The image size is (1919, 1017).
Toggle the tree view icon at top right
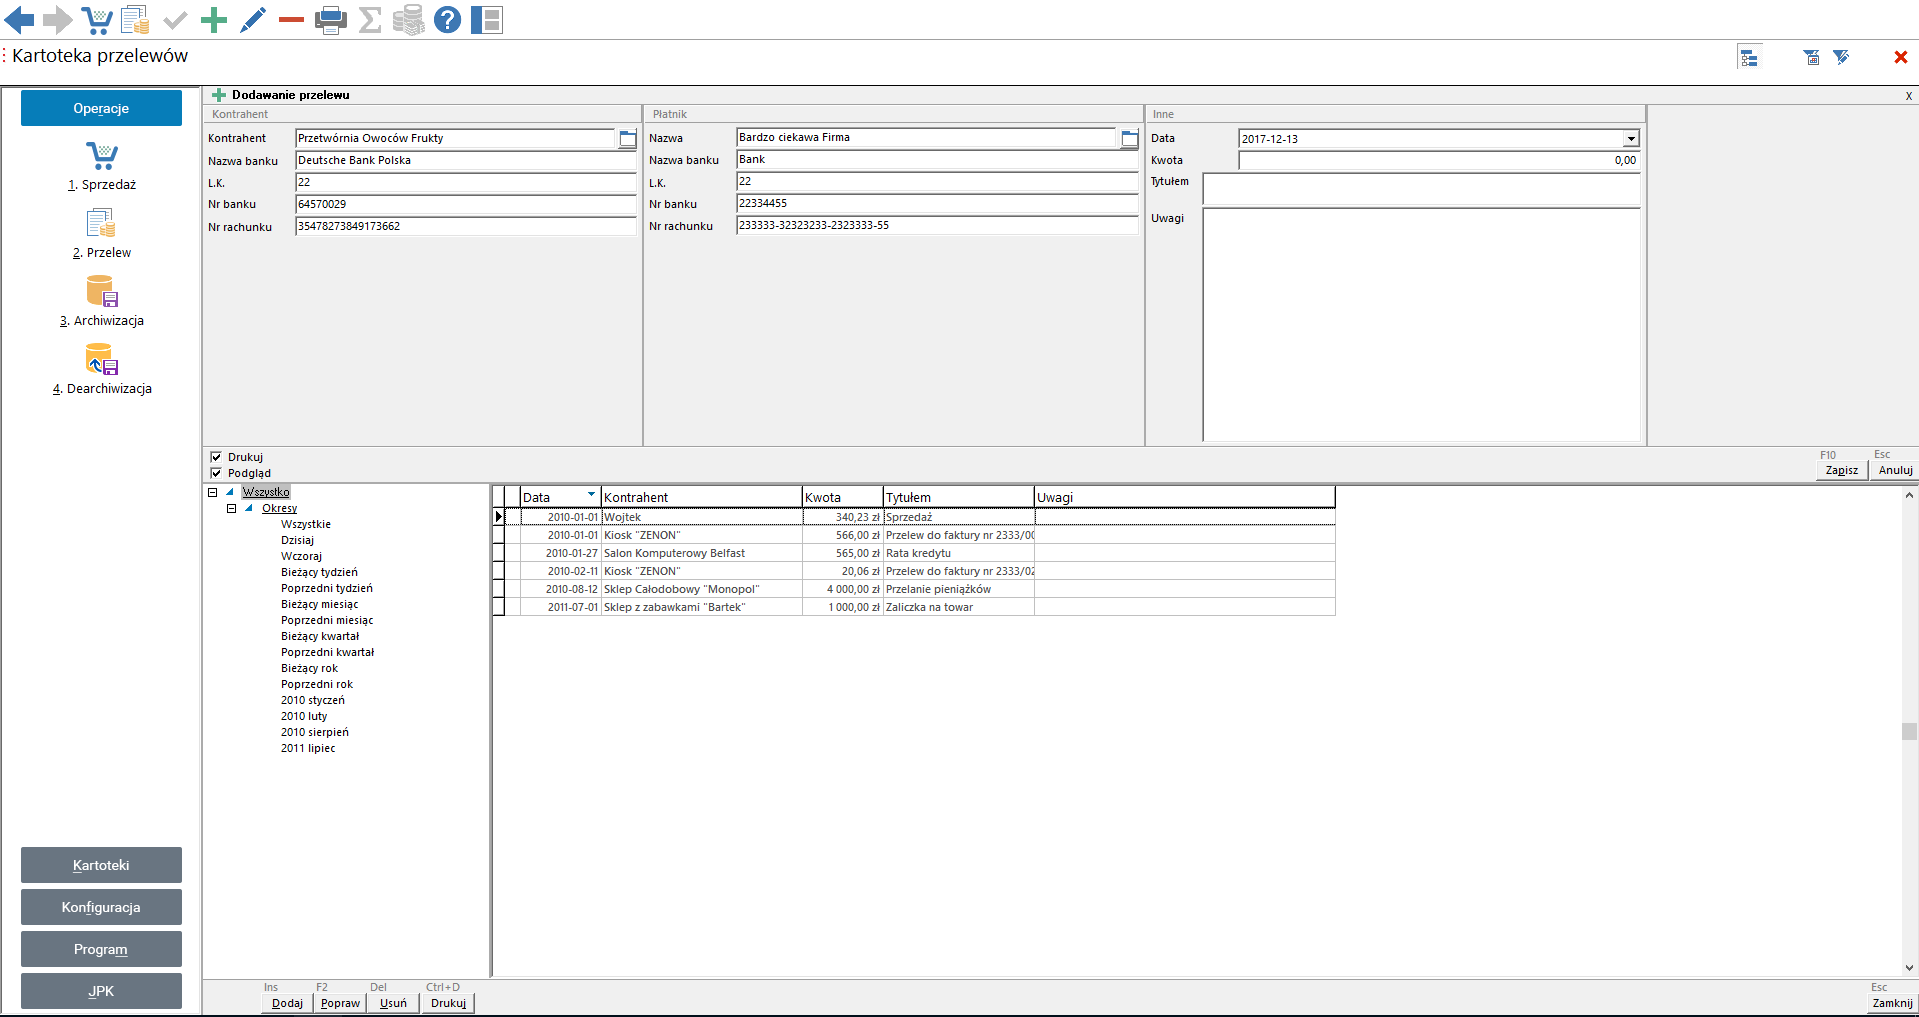pos(1749,58)
